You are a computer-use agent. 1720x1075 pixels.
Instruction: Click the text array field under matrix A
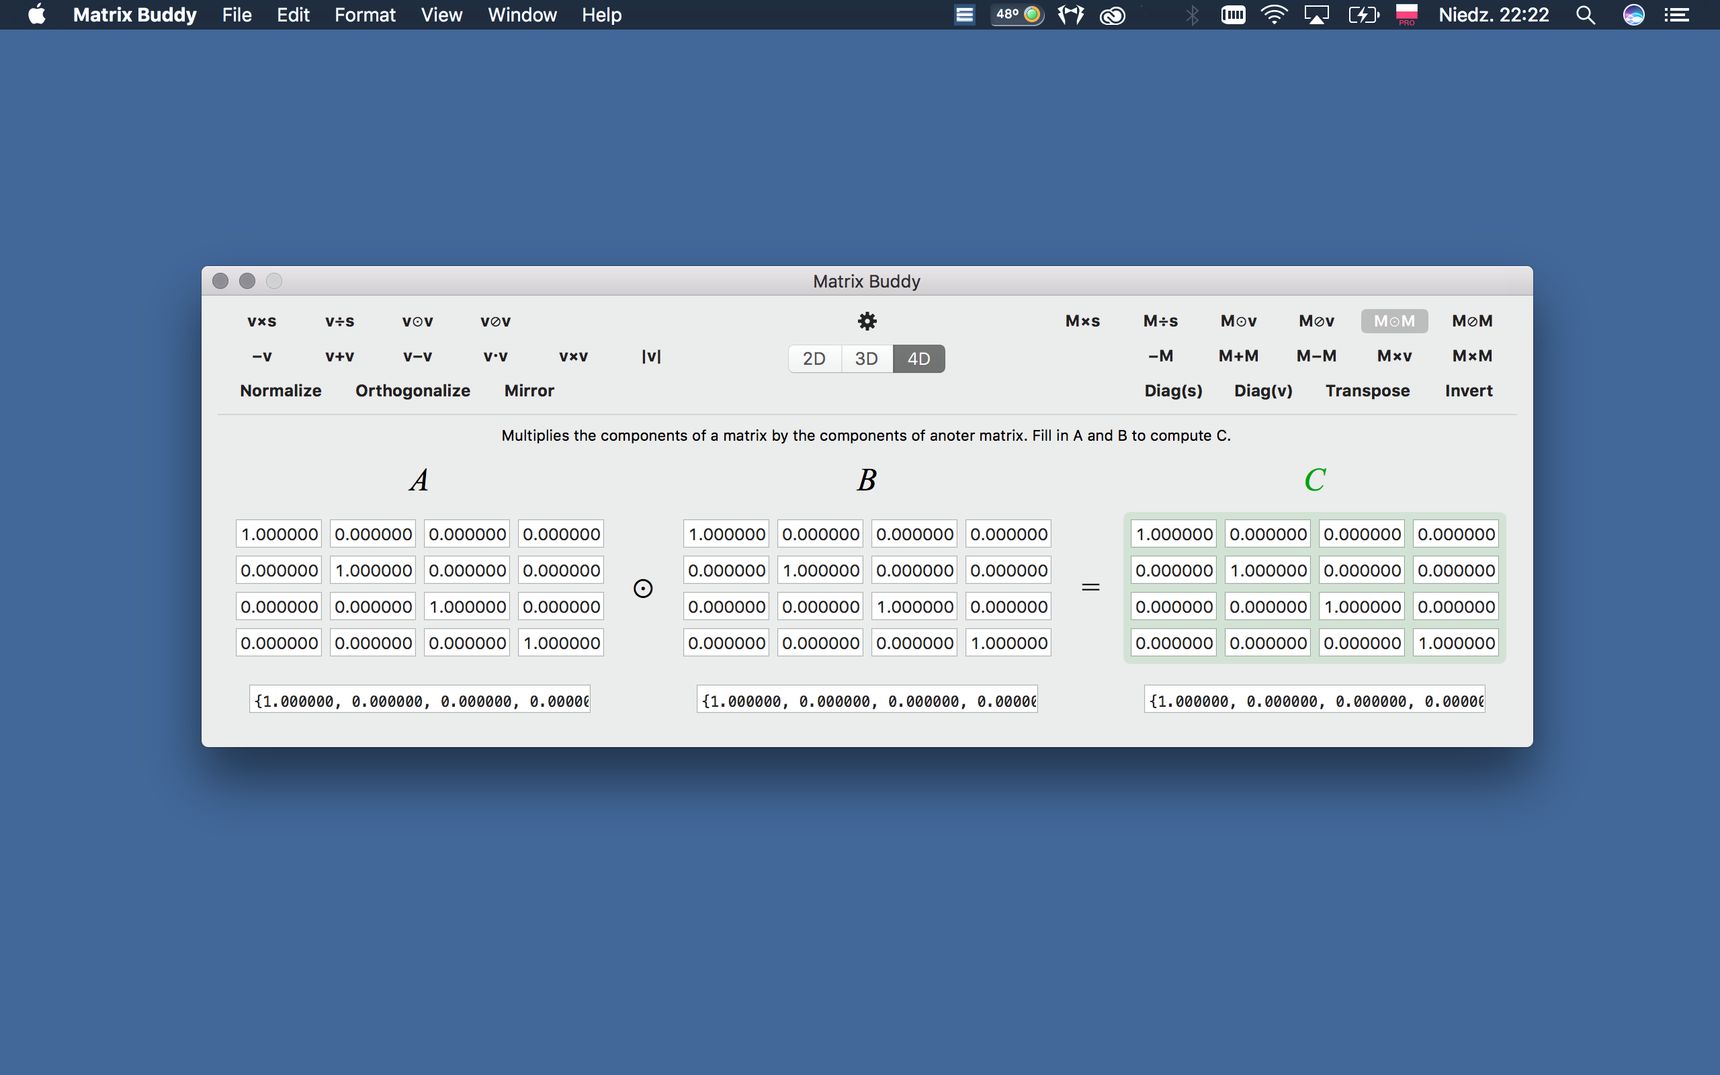coord(420,700)
